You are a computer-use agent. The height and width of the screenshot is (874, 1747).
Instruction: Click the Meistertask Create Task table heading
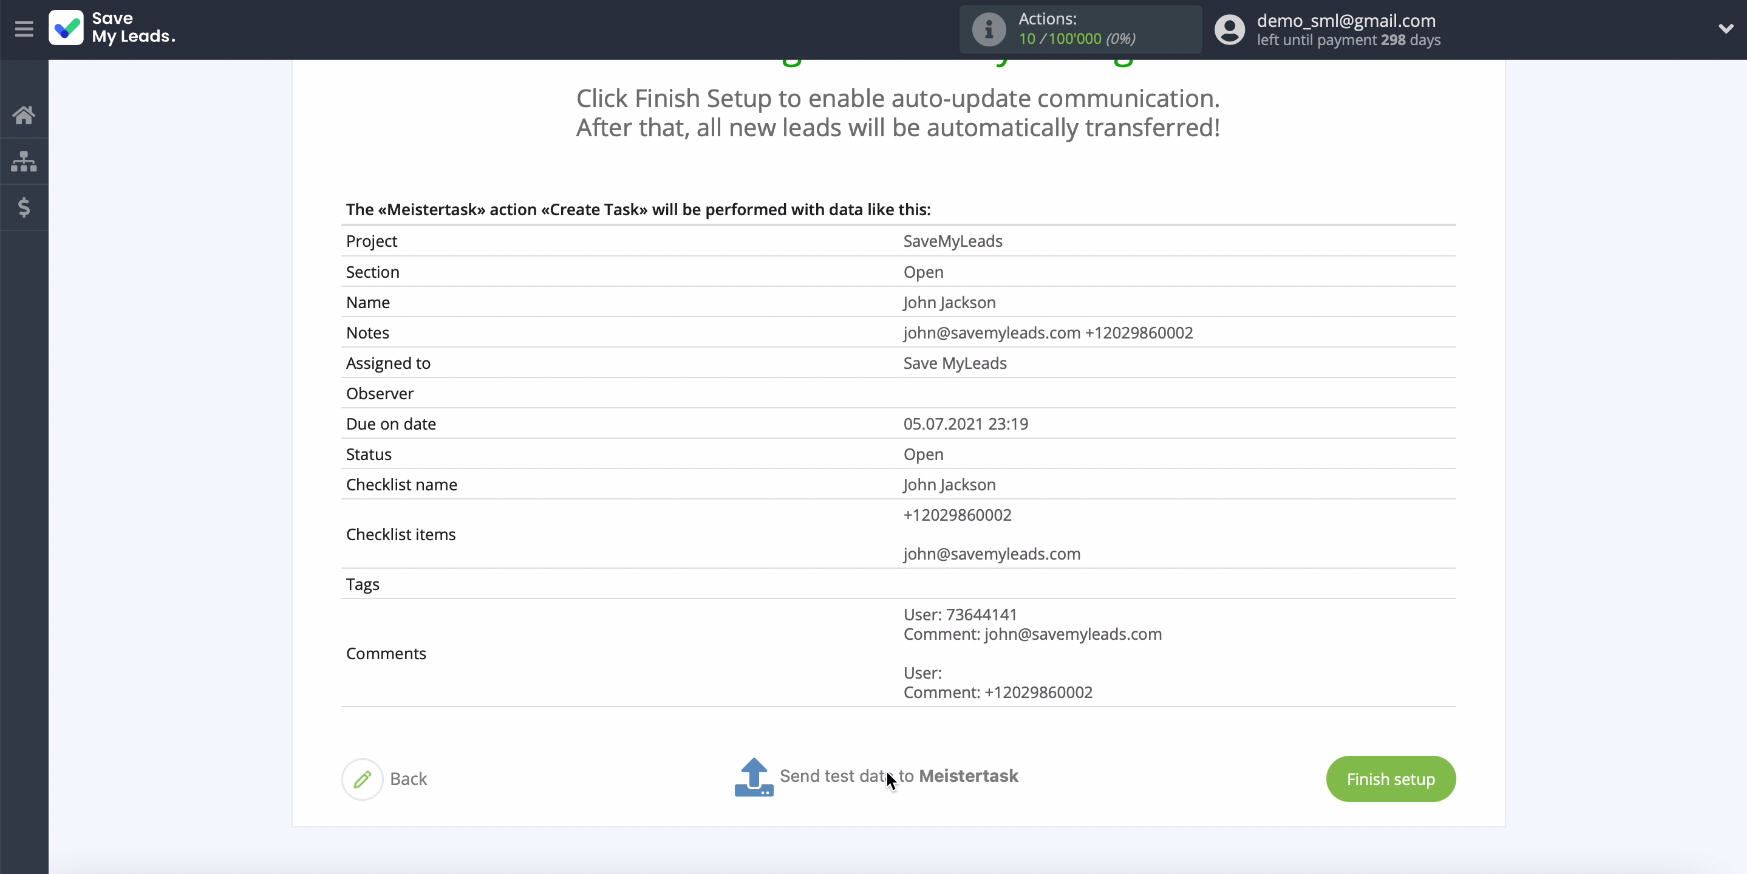click(x=638, y=209)
